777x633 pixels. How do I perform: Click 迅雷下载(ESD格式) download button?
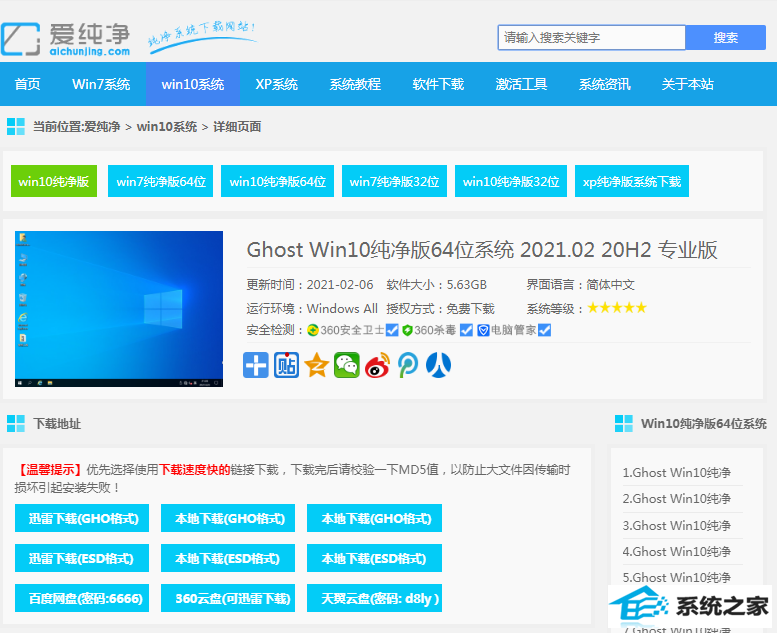82,558
